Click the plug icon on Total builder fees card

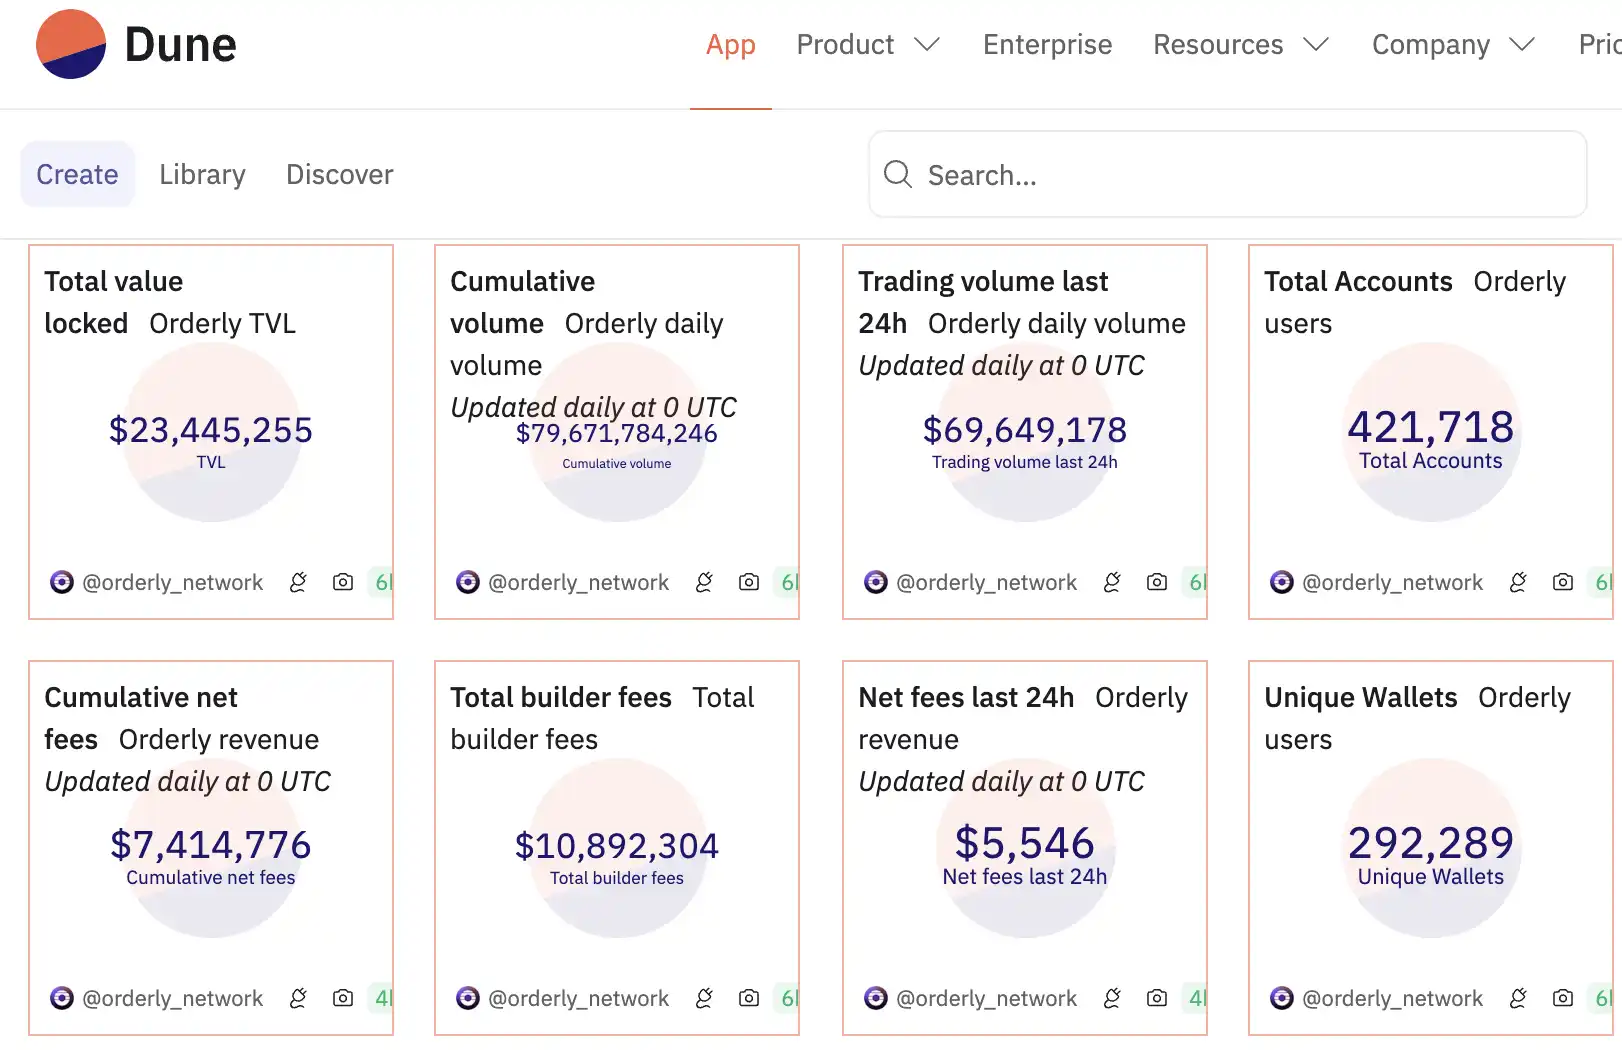(x=704, y=998)
